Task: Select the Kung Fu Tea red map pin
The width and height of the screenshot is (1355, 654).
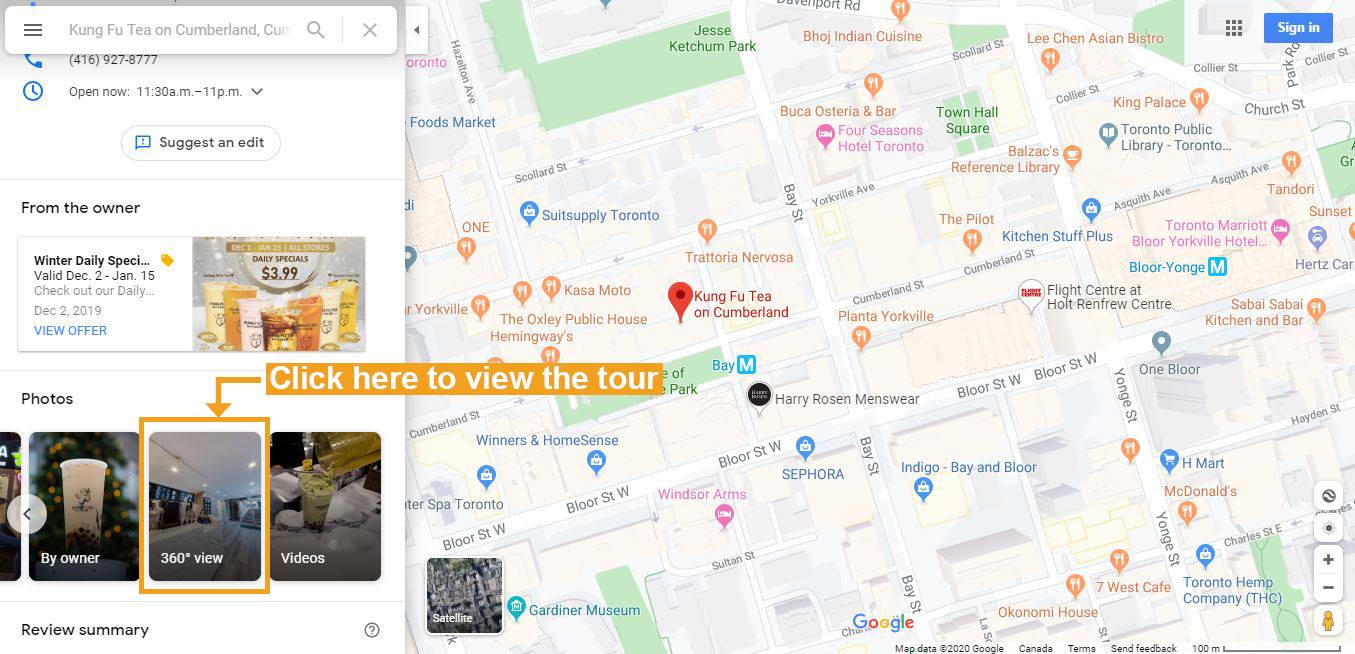Action: (x=680, y=302)
